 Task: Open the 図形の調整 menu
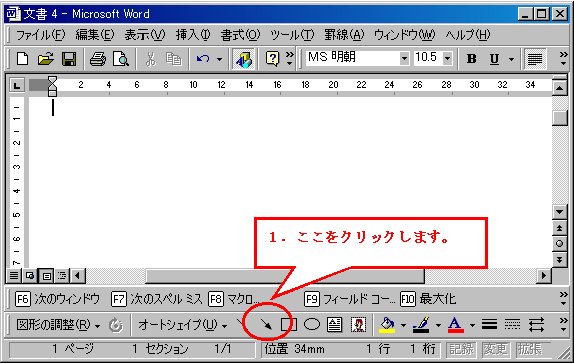coord(58,325)
